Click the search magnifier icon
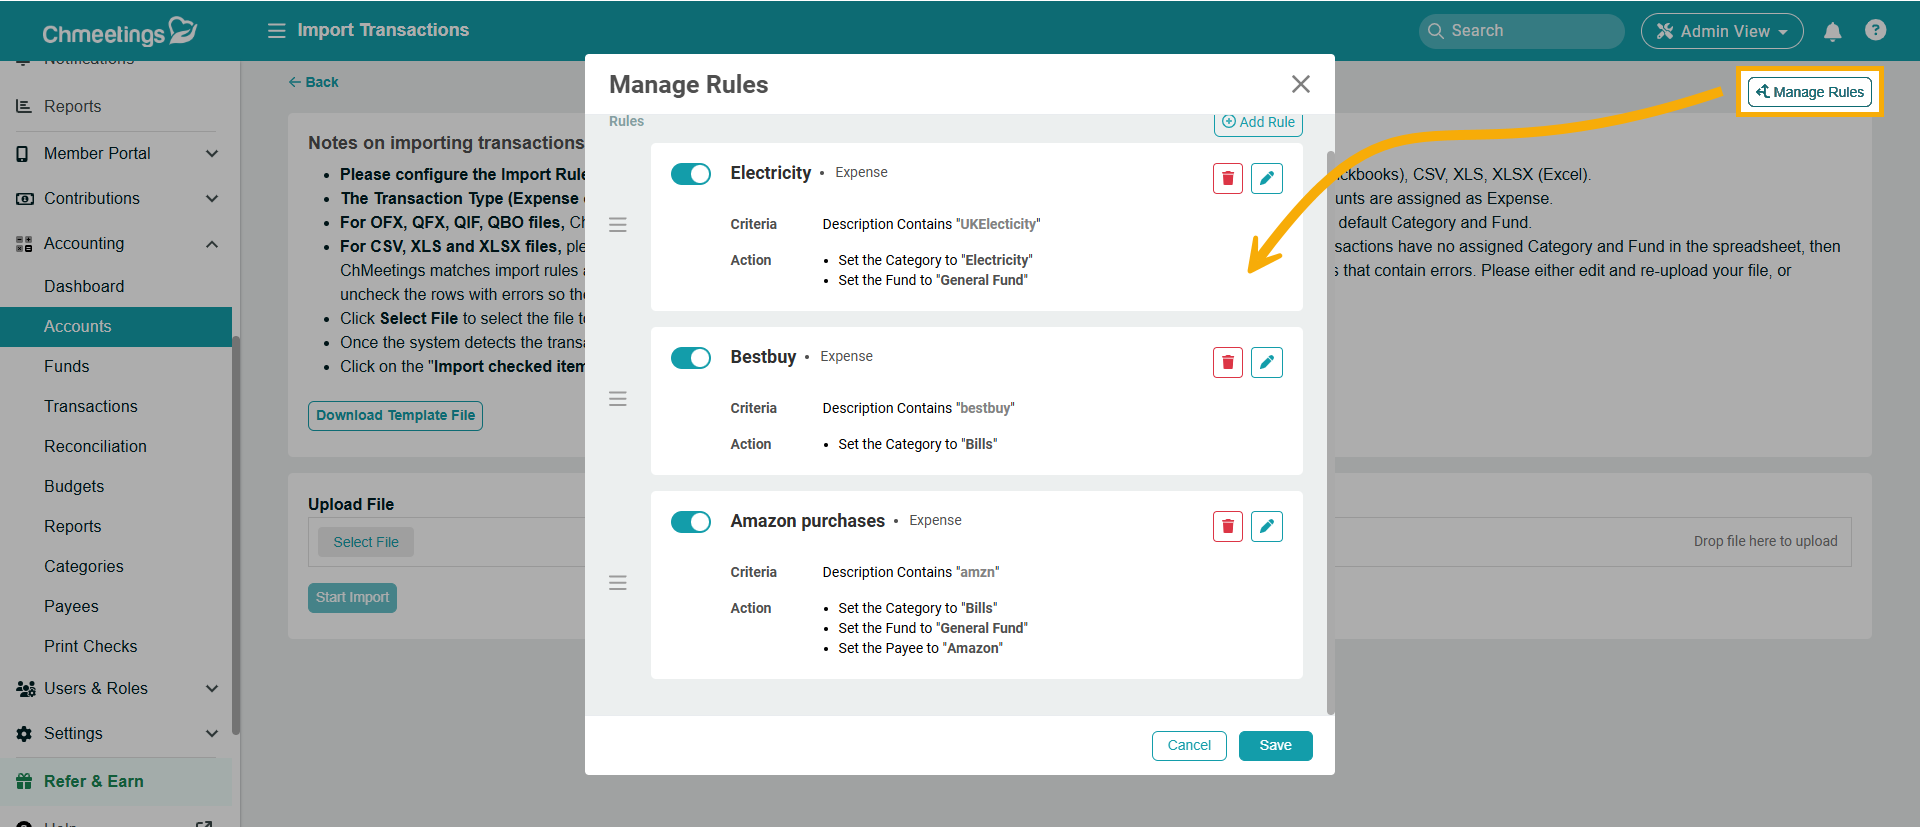Image resolution: width=1920 pixels, height=827 pixels. click(x=1435, y=31)
